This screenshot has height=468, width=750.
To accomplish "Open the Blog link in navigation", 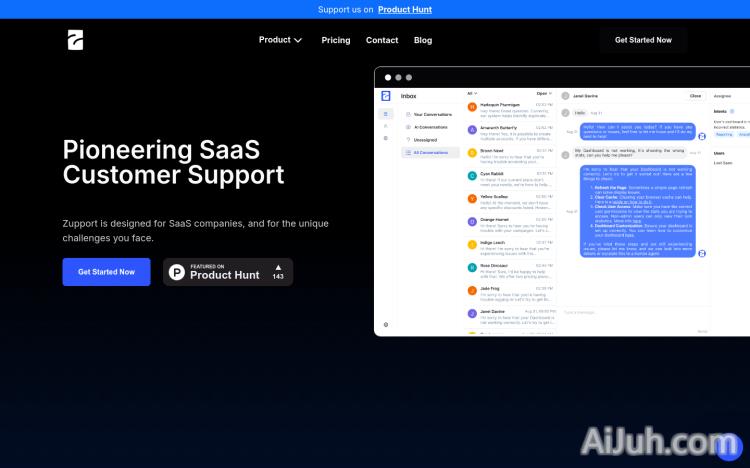I will [423, 40].
